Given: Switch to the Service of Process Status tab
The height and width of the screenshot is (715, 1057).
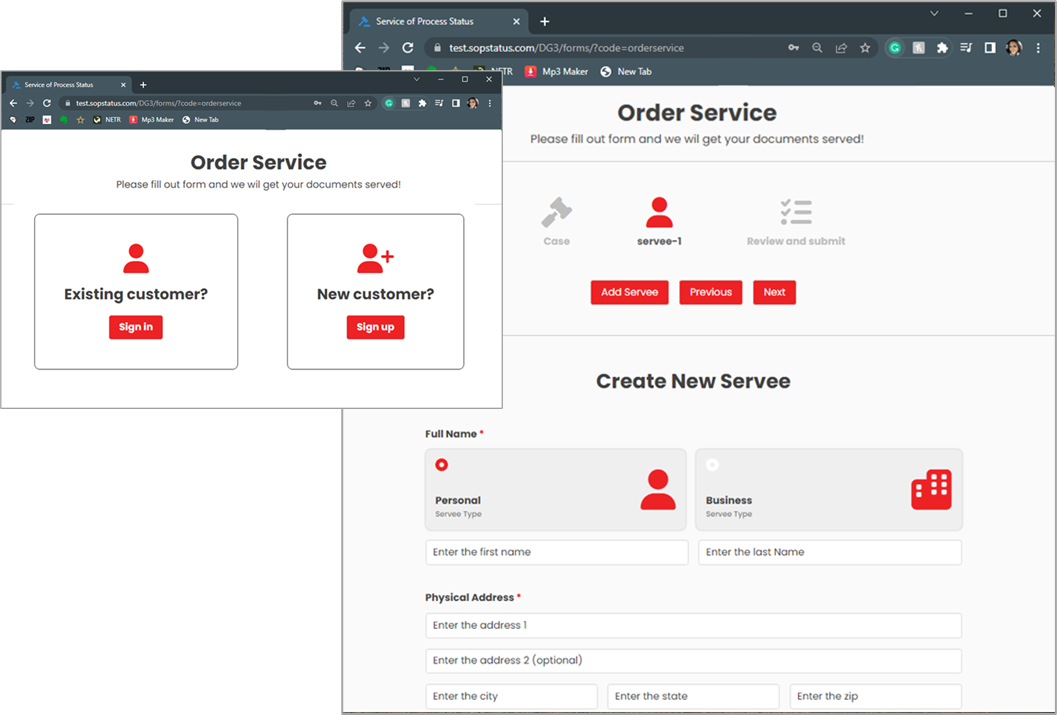Looking at the screenshot, I should point(428,20).
